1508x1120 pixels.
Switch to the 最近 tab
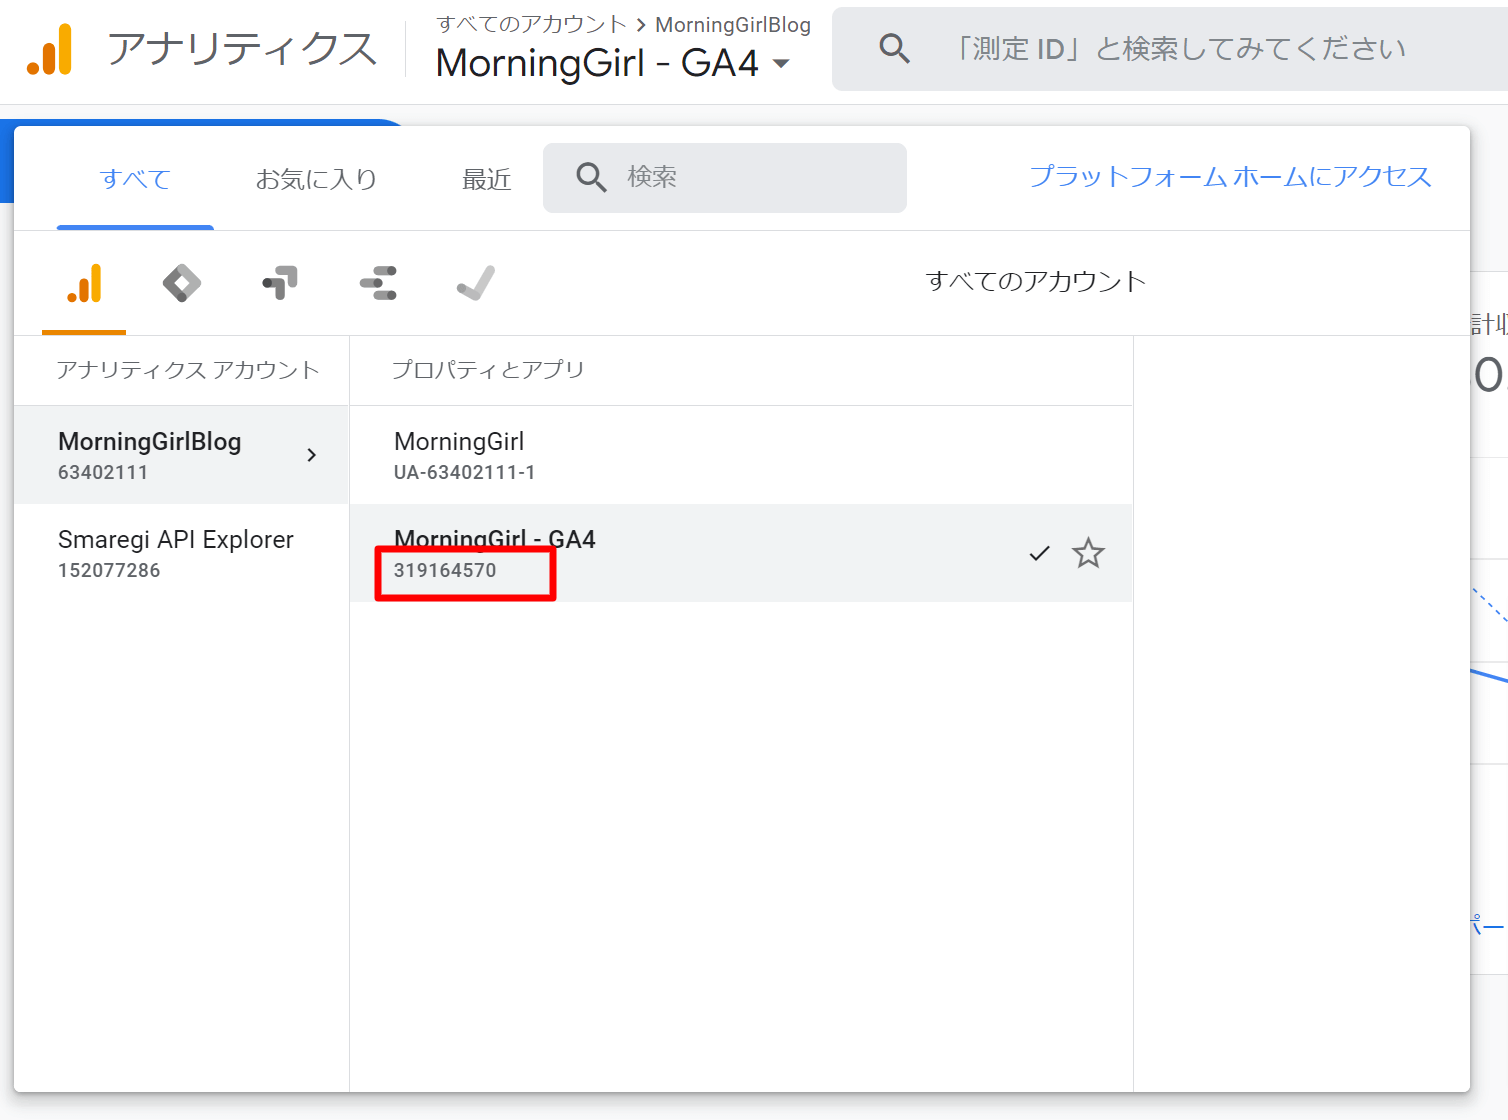coord(486,179)
